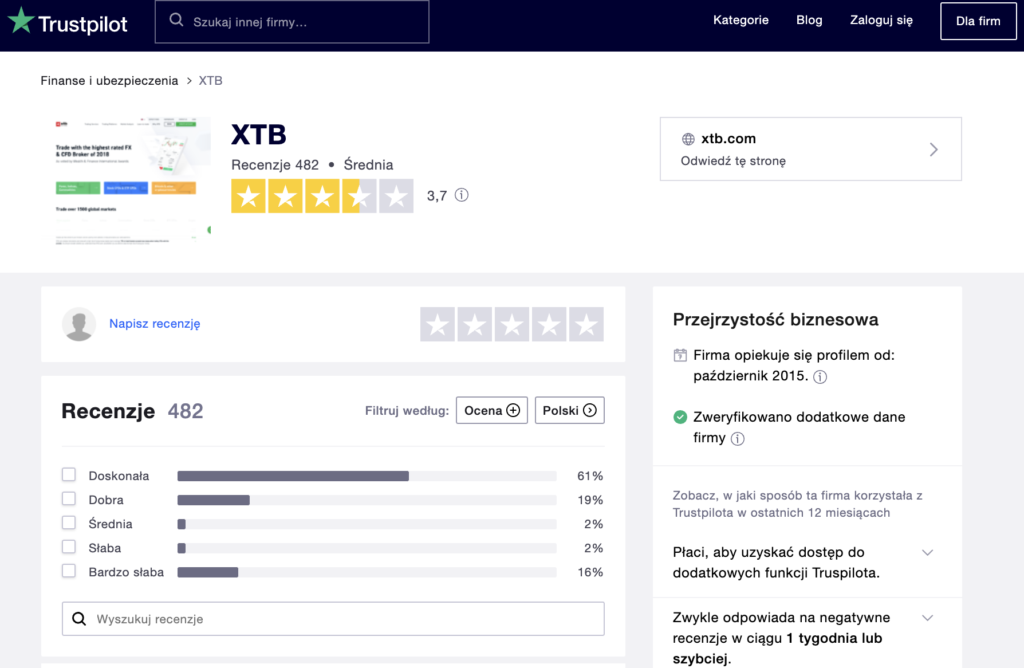Click the Dobra 19% rating bar

click(x=367, y=500)
